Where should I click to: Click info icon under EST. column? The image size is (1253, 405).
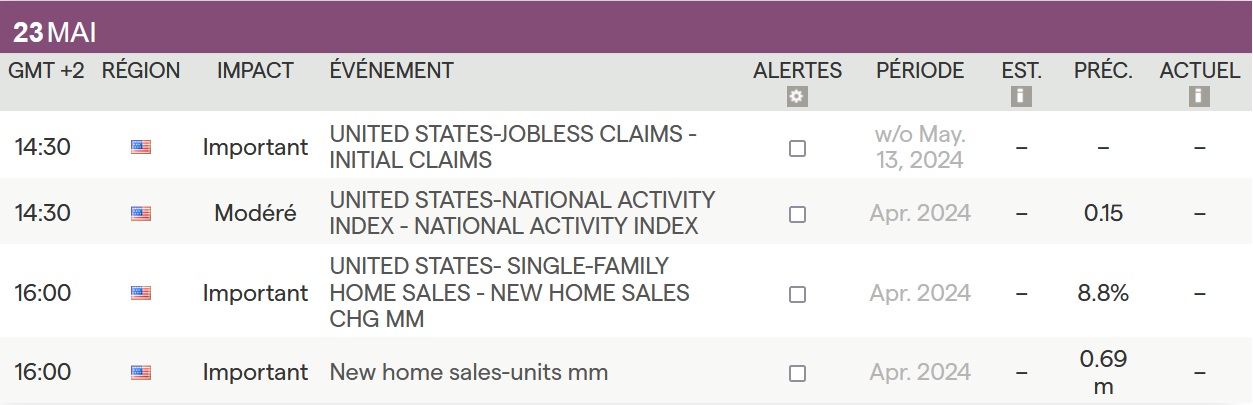[1021, 97]
